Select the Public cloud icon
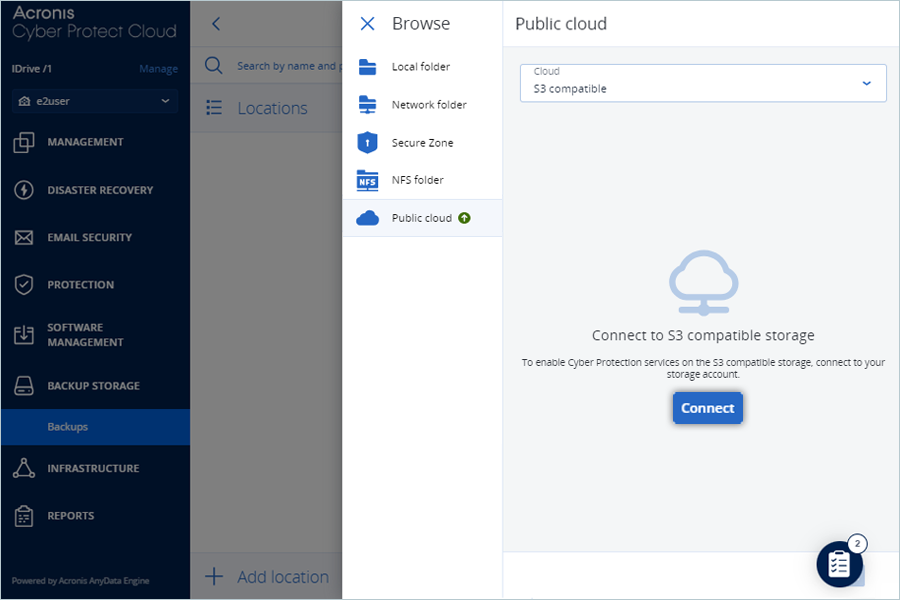This screenshot has width=900, height=600. [x=367, y=218]
